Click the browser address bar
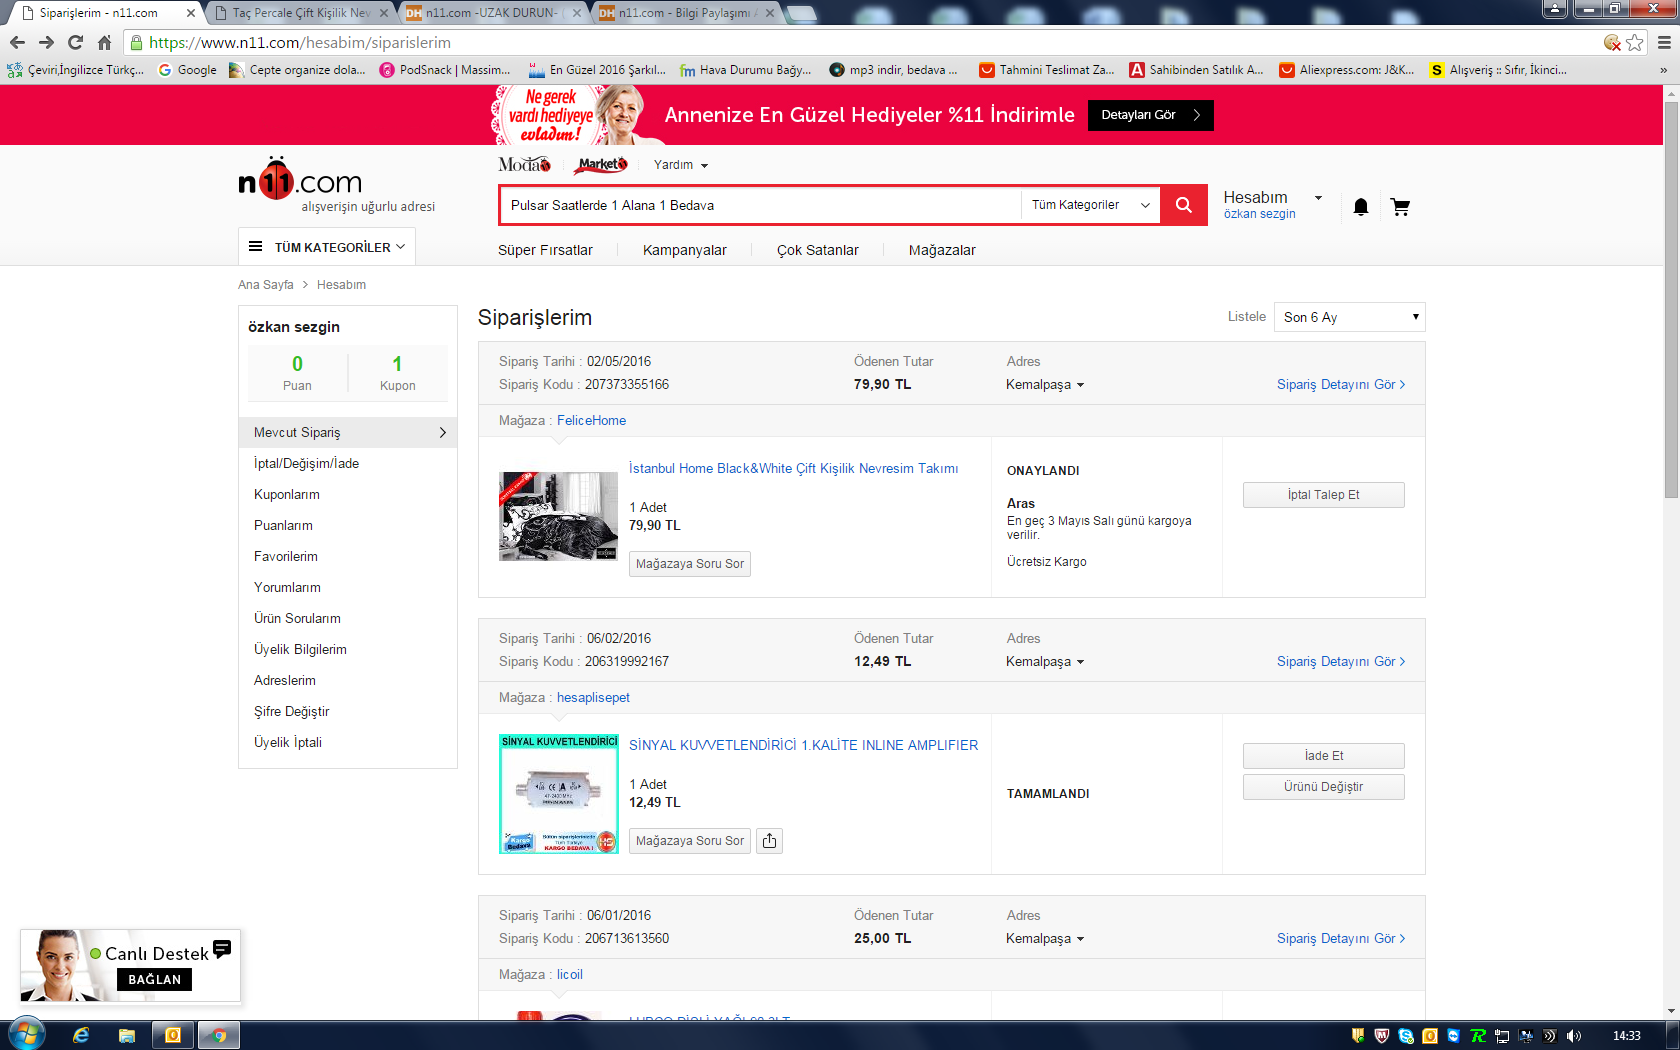This screenshot has width=1680, height=1050. tap(860, 42)
